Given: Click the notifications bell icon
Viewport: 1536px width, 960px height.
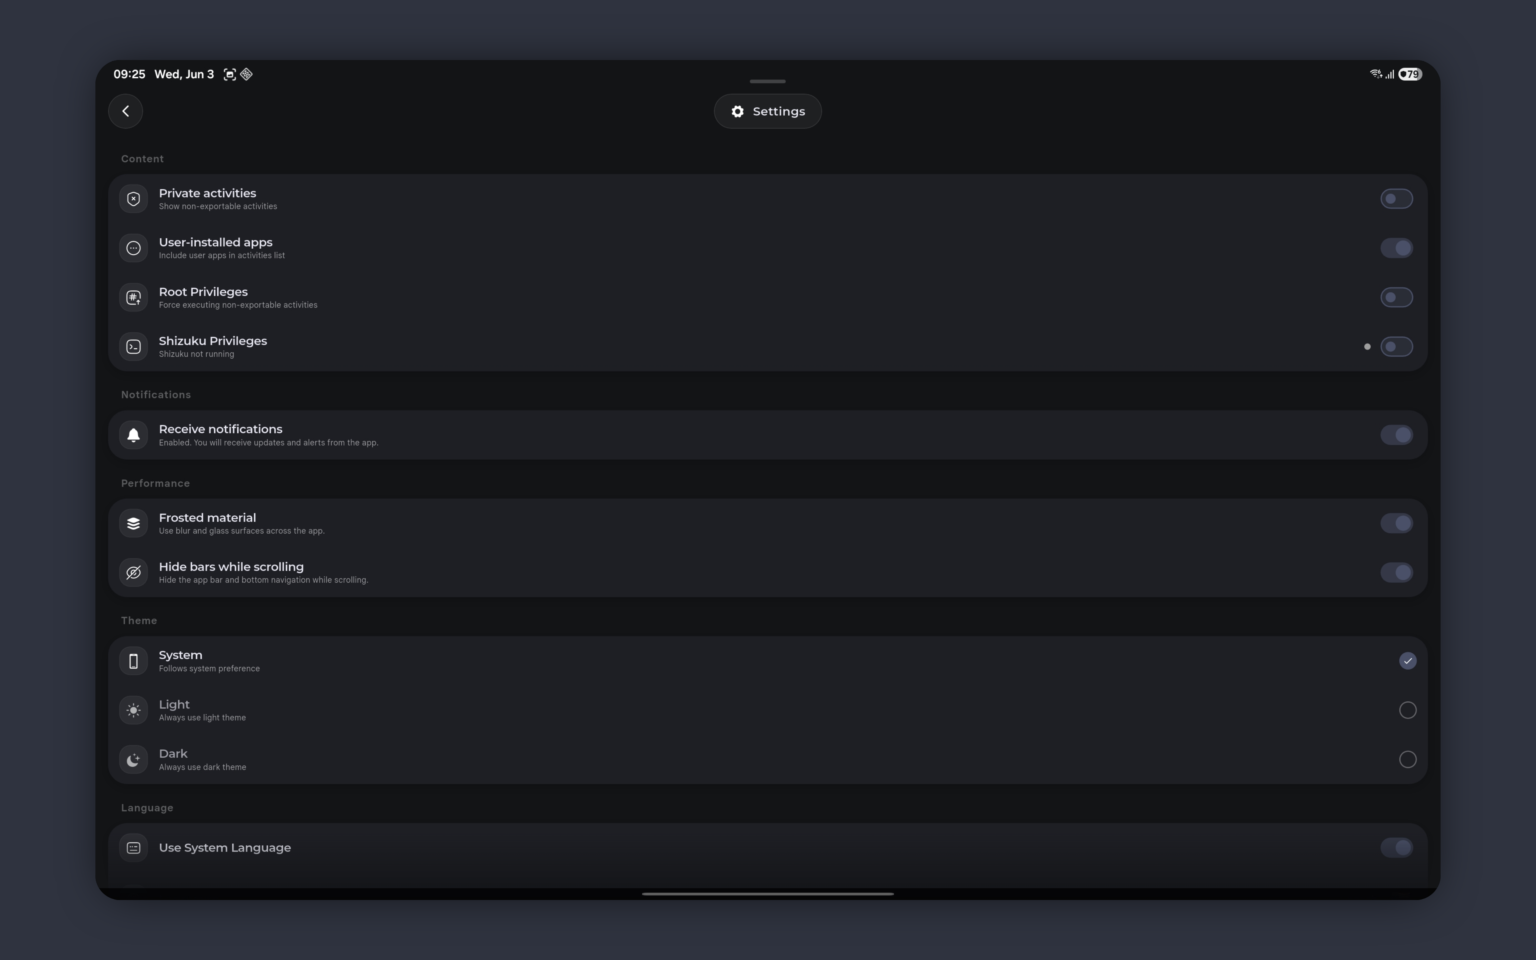Looking at the screenshot, I should [x=133, y=435].
